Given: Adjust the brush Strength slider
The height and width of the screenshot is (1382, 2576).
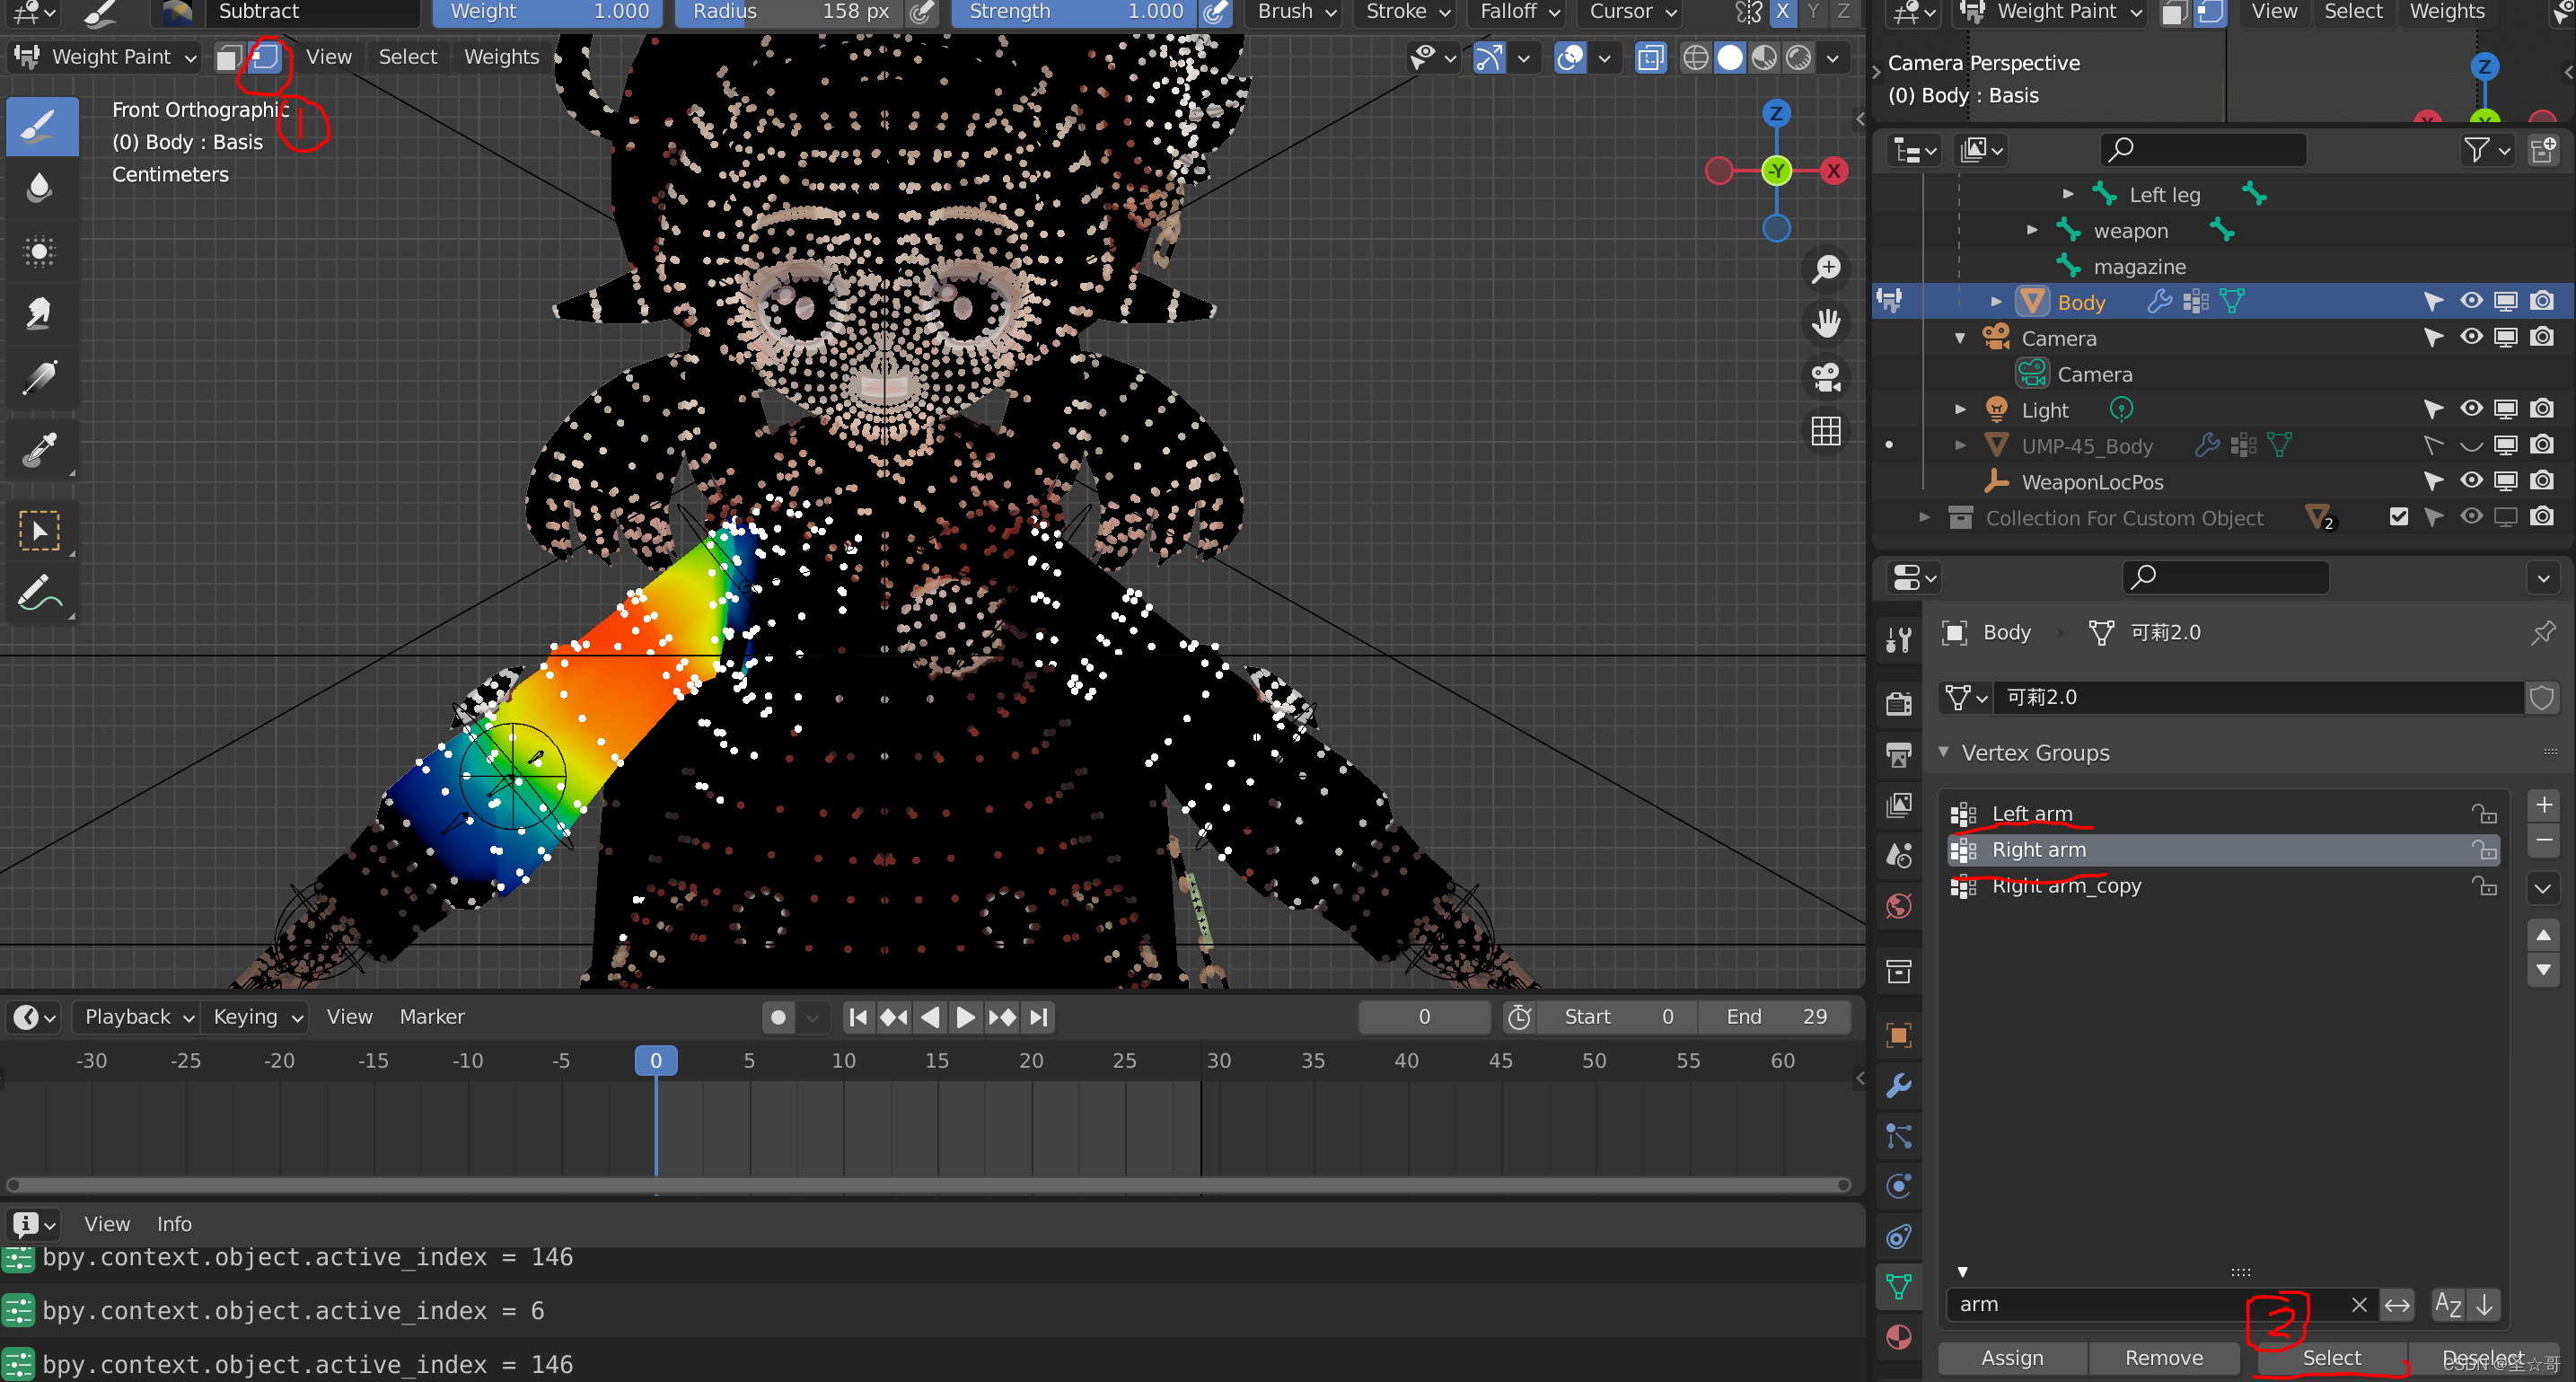Looking at the screenshot, I should point(1074,12).
